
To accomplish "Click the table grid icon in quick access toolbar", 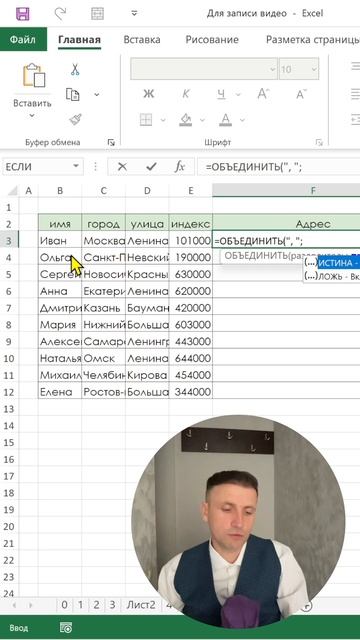I will click(97, 13).
